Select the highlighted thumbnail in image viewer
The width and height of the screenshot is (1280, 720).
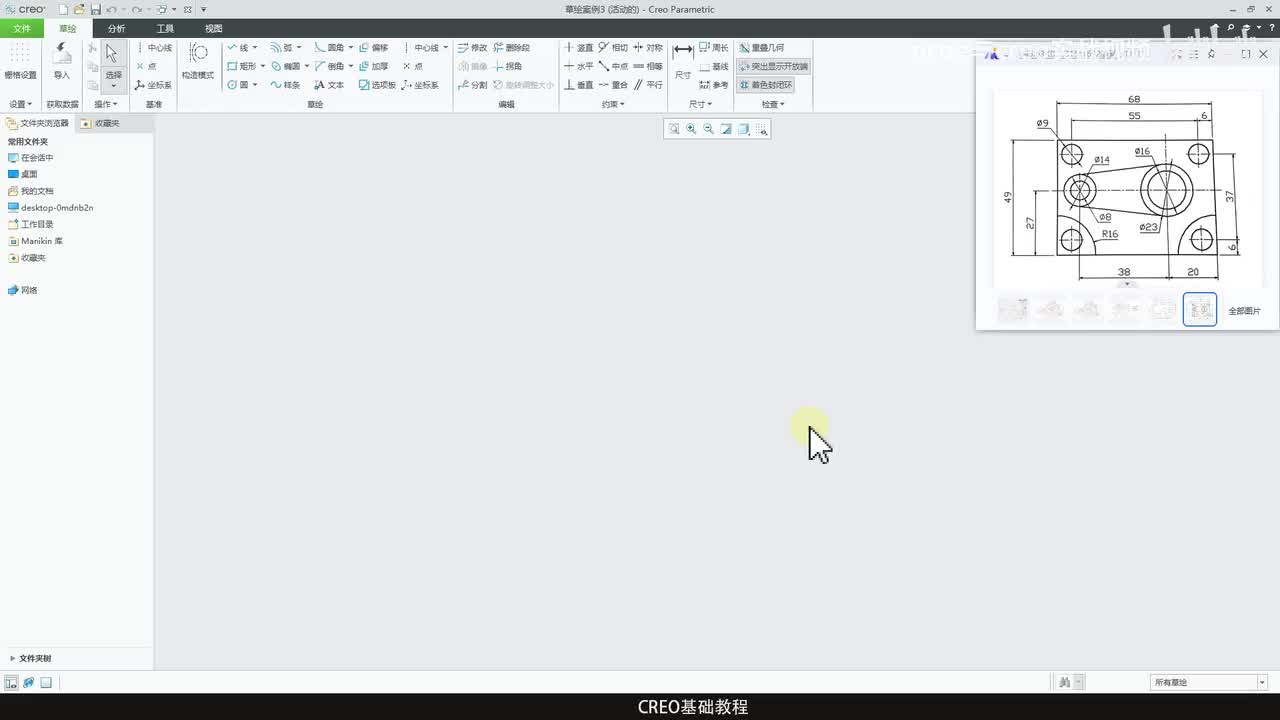pyautogui.click(x=1200, y=310)
